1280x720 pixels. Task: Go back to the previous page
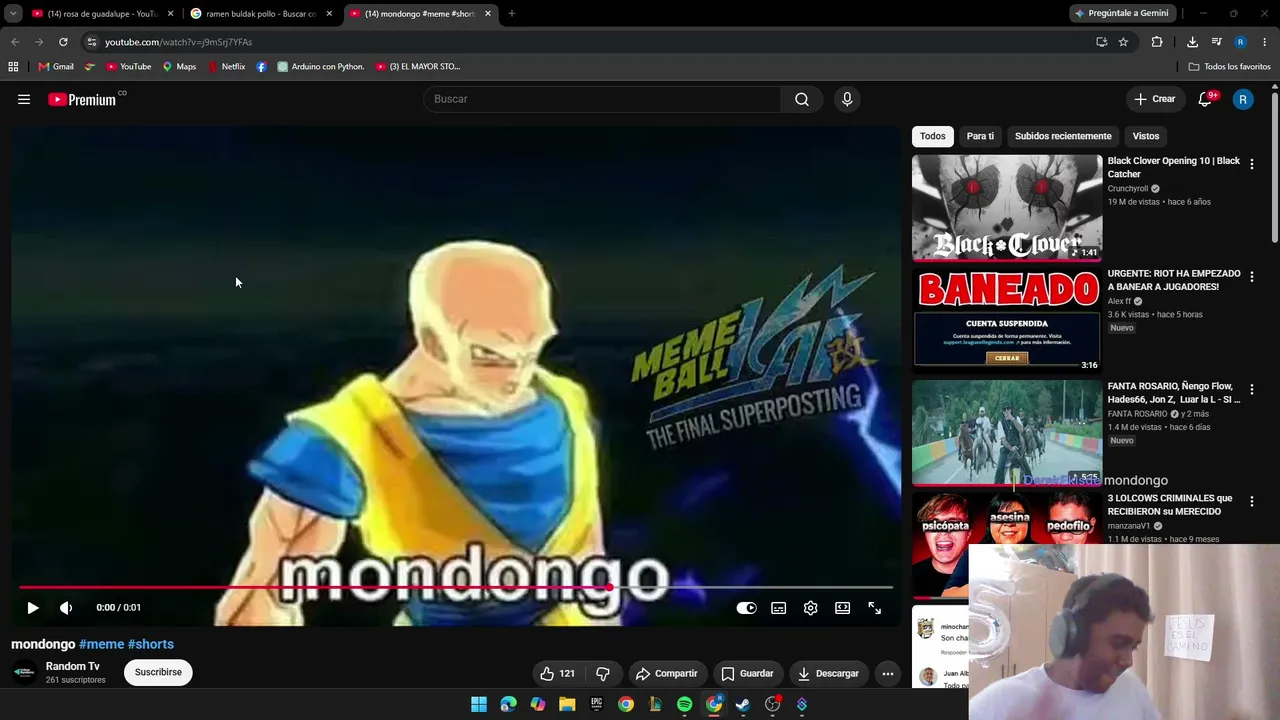click(x=15, y=42)
